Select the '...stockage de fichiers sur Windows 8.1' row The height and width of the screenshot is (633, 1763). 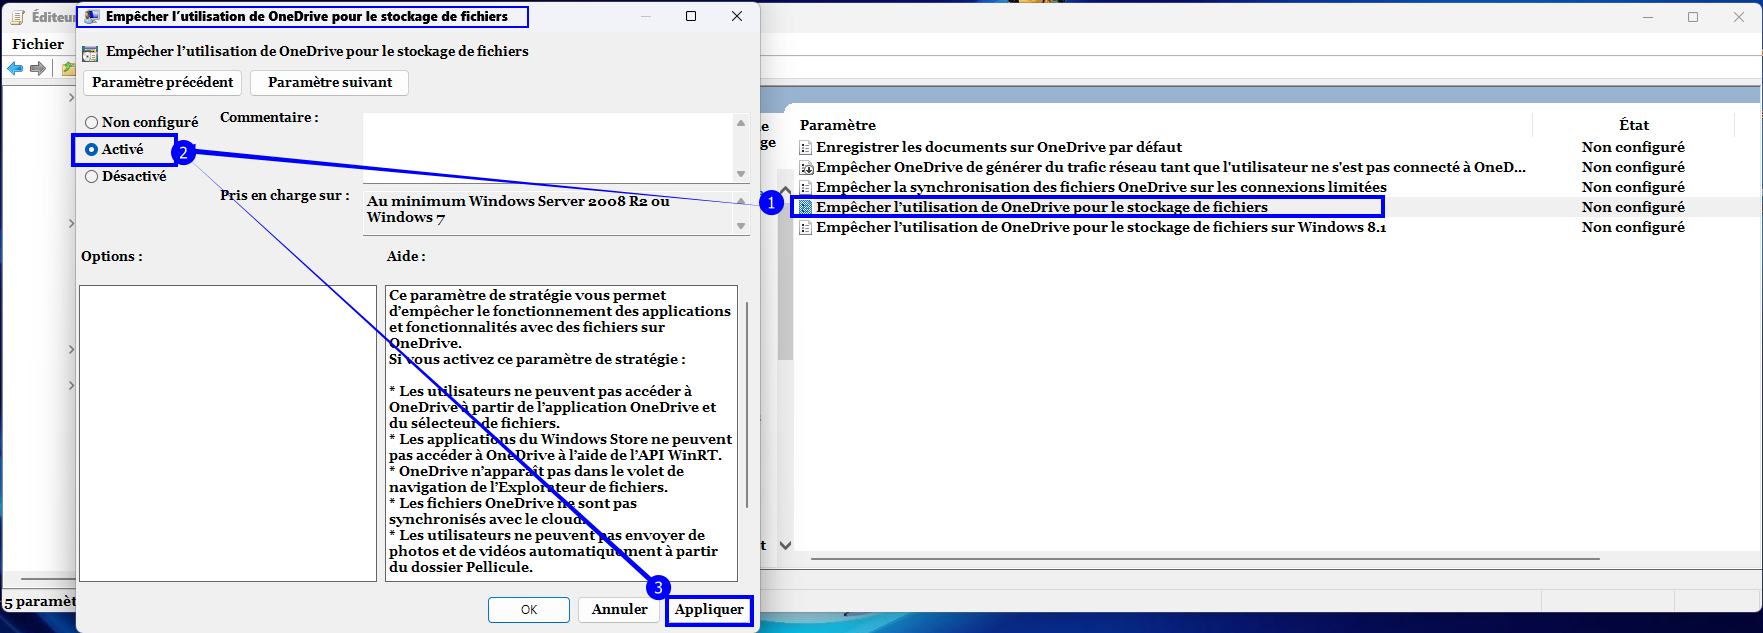coord(1101,227)
